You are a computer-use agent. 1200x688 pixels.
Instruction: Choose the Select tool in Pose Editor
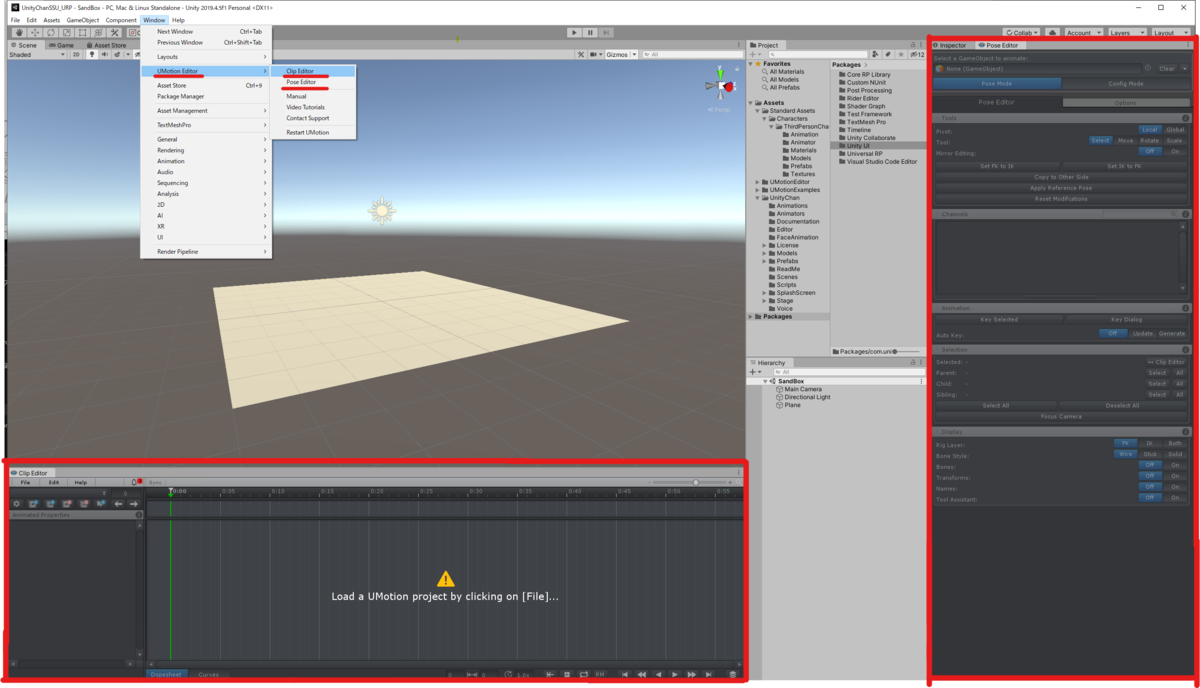point(1100,141)
